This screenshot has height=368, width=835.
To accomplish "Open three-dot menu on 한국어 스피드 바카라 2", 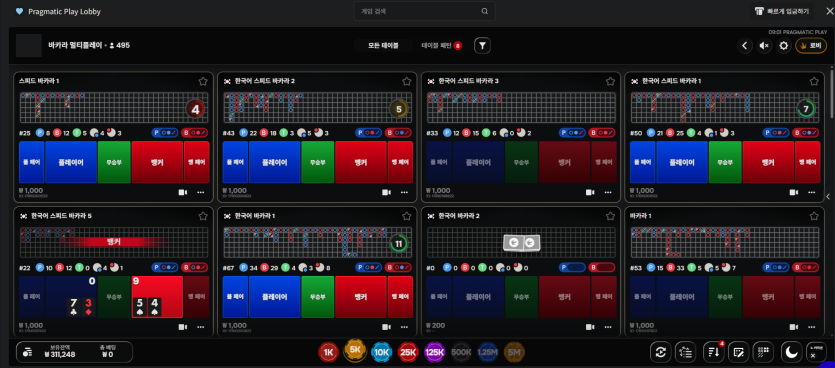I will [405, 192].
